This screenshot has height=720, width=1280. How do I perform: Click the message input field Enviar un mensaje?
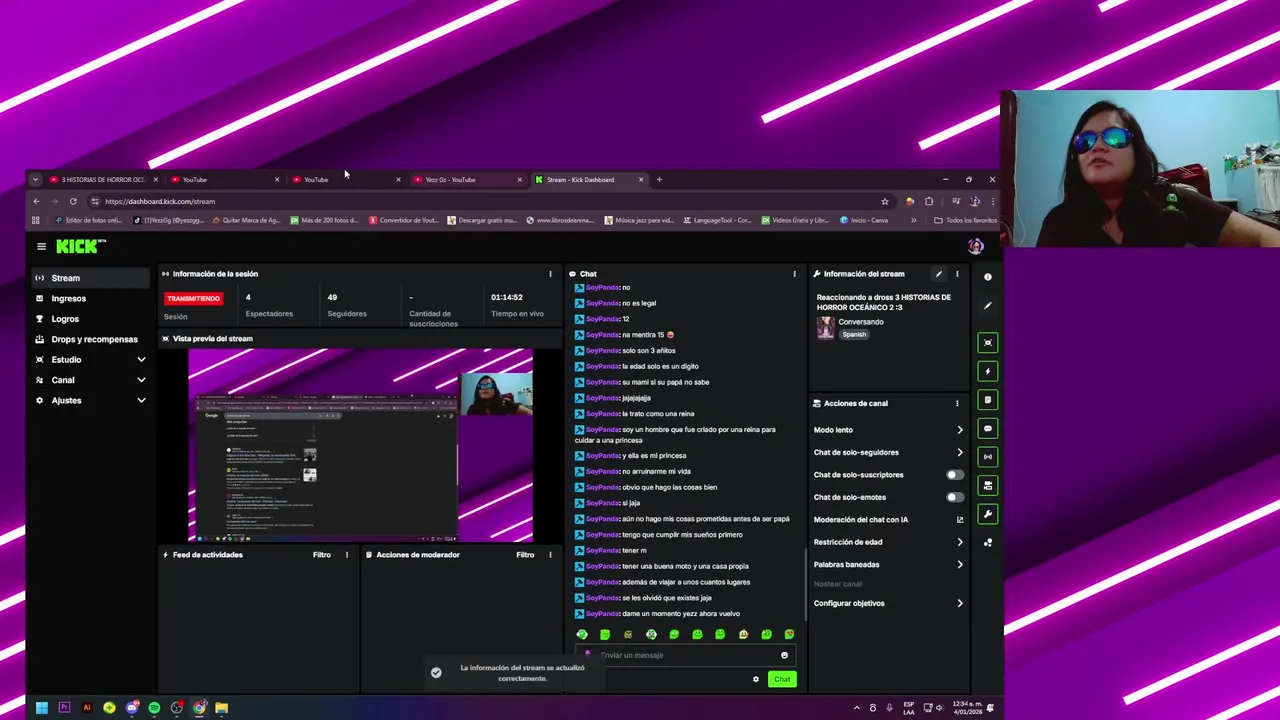click(x=685, y=656)
